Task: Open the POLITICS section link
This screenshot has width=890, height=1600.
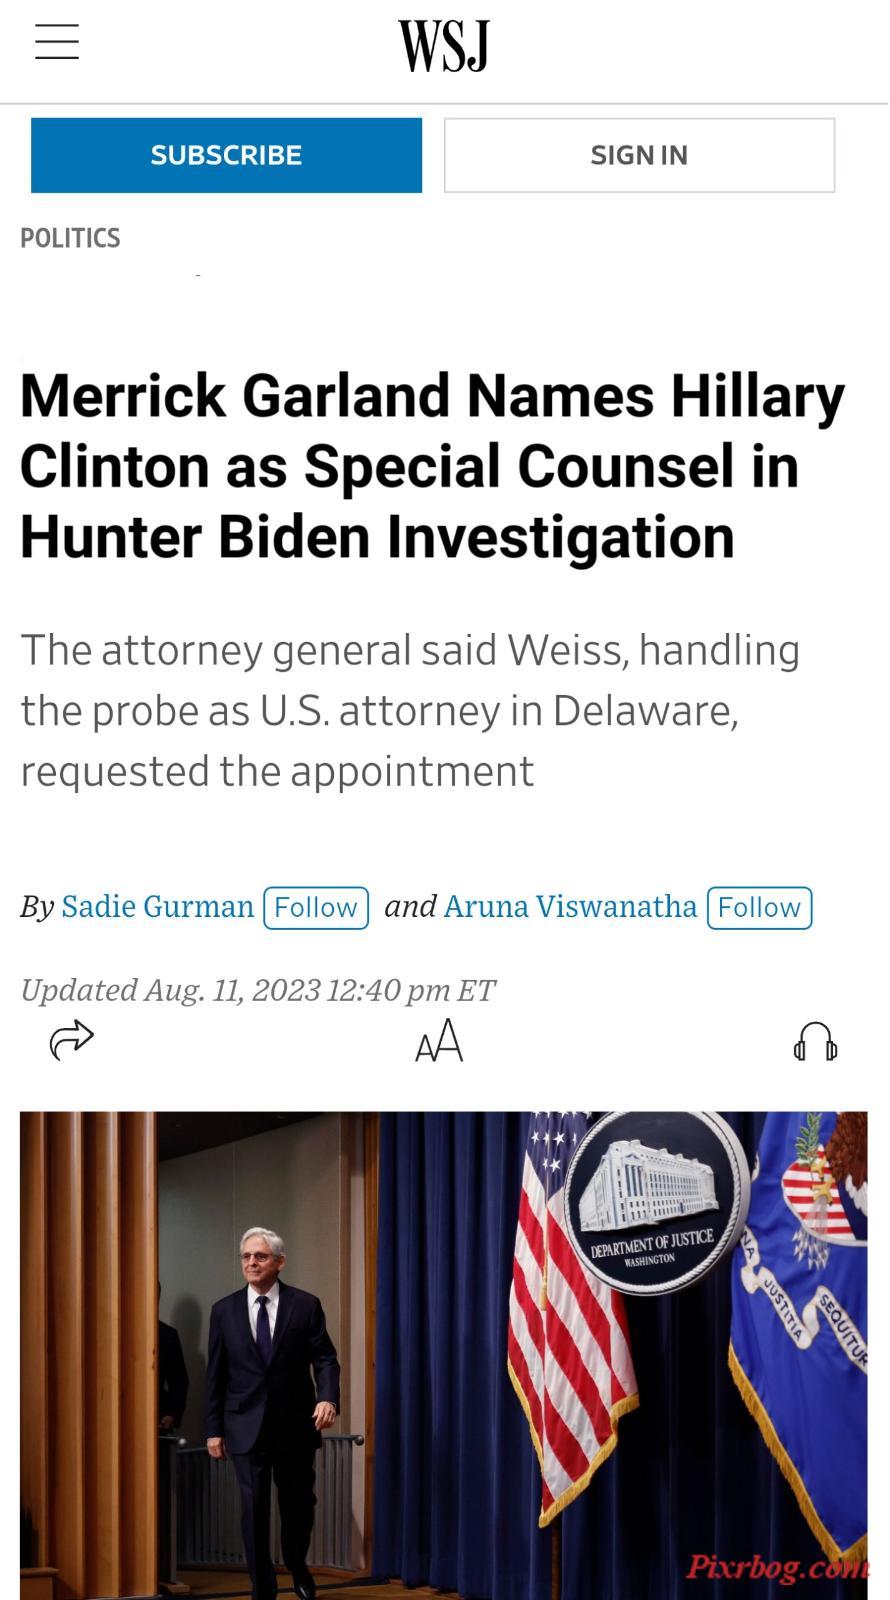Action: (70, 238)
